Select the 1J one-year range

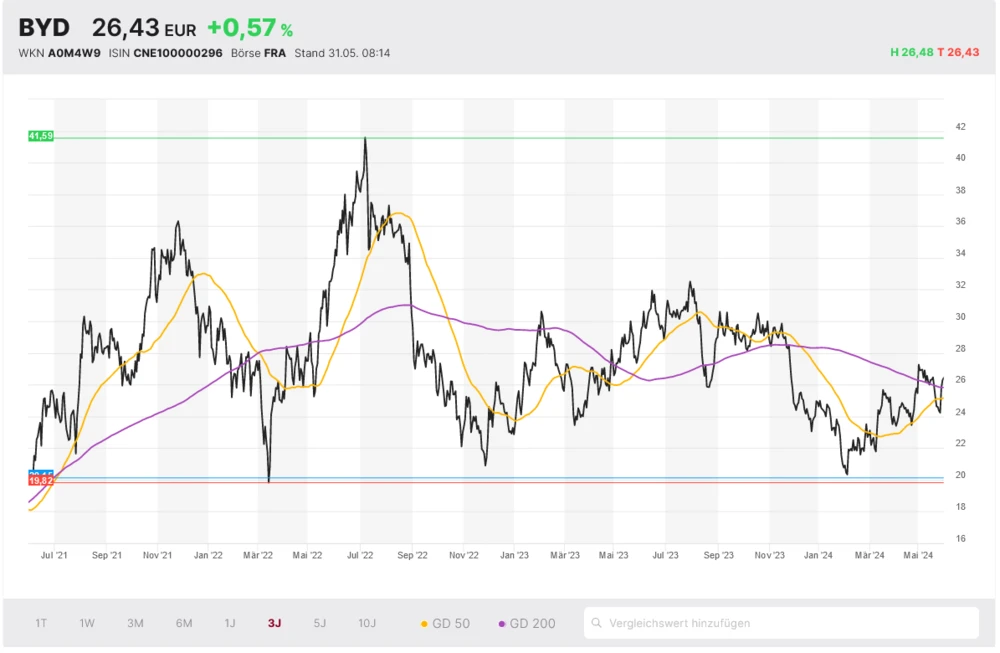tap(230, 623)
